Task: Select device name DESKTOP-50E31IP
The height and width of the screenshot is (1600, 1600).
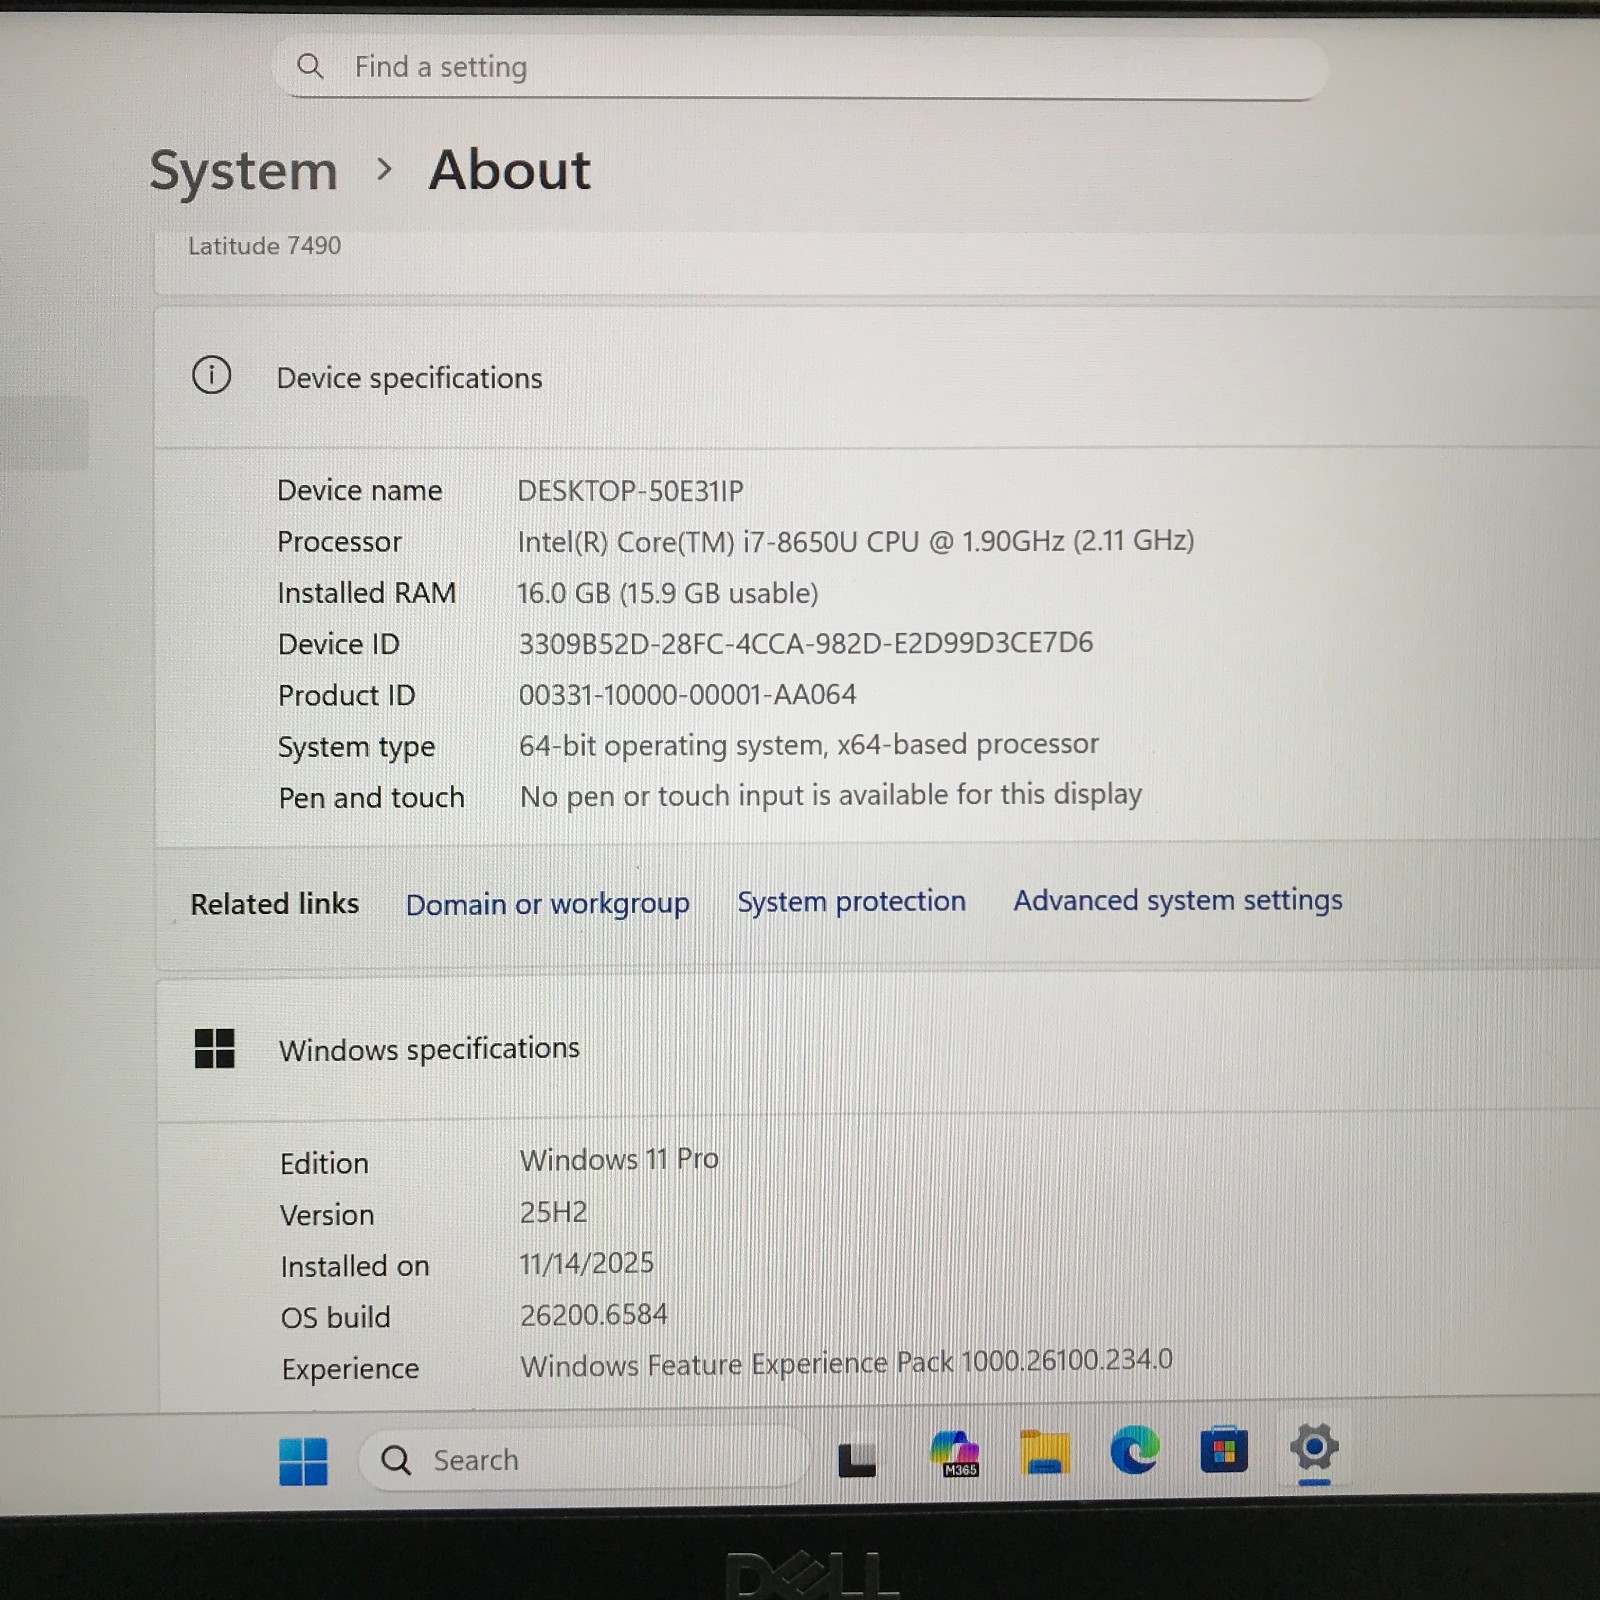Action: (631, 491)
